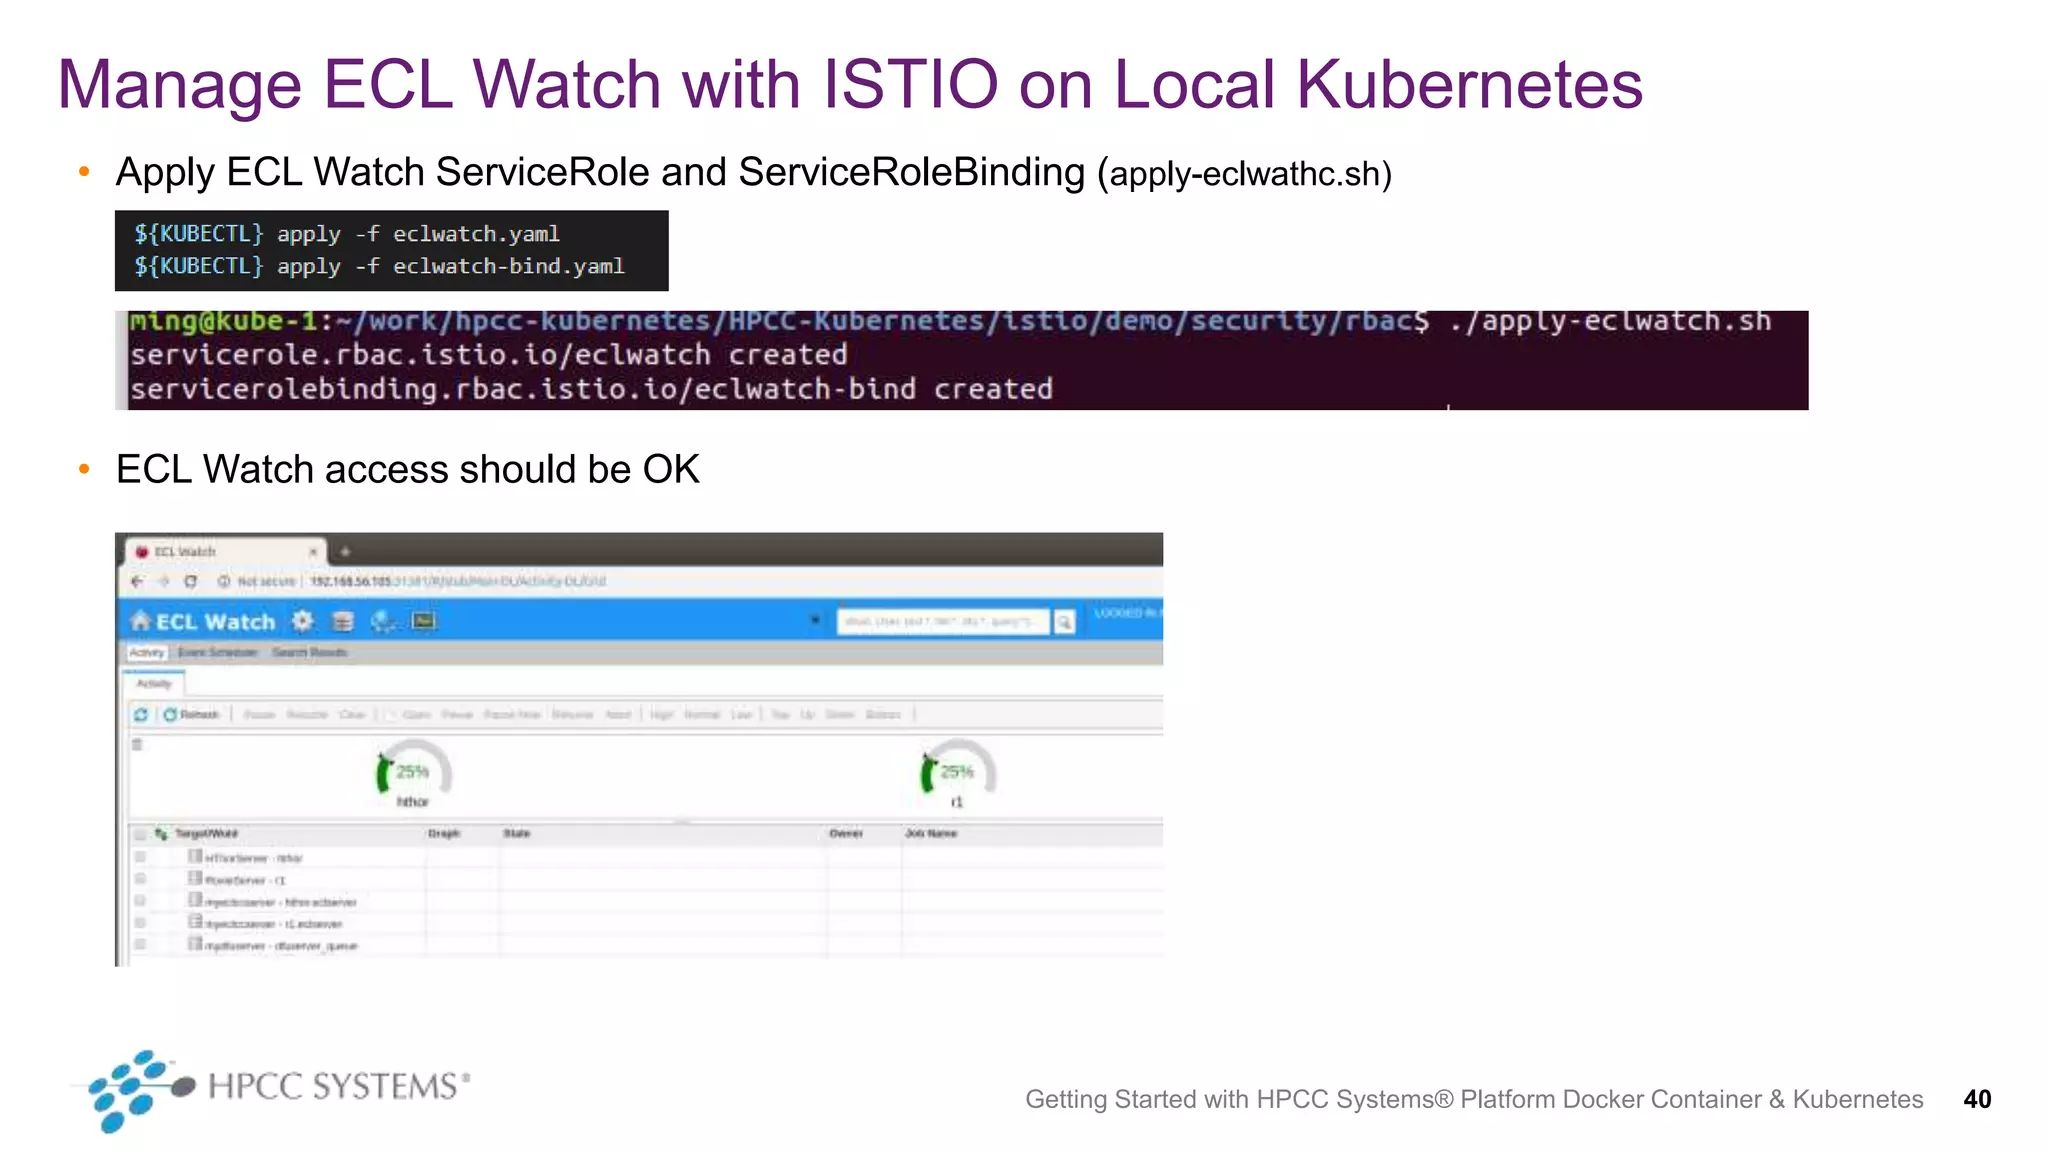
Task: Open the Published Queries globe icon
Action: click(383, 622)
